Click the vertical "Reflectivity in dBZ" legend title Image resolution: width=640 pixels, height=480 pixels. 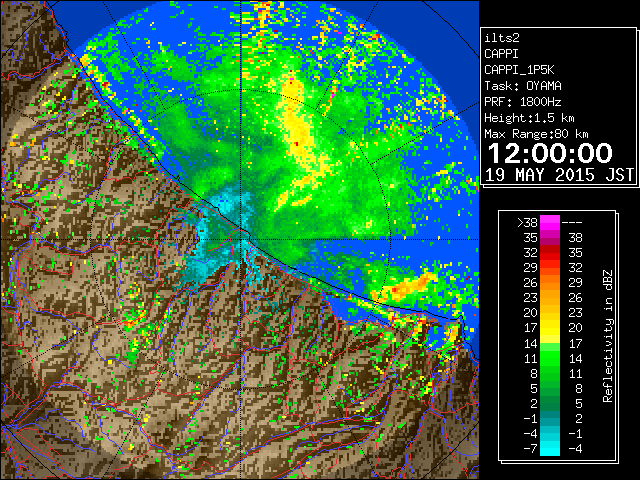(608, 336)
